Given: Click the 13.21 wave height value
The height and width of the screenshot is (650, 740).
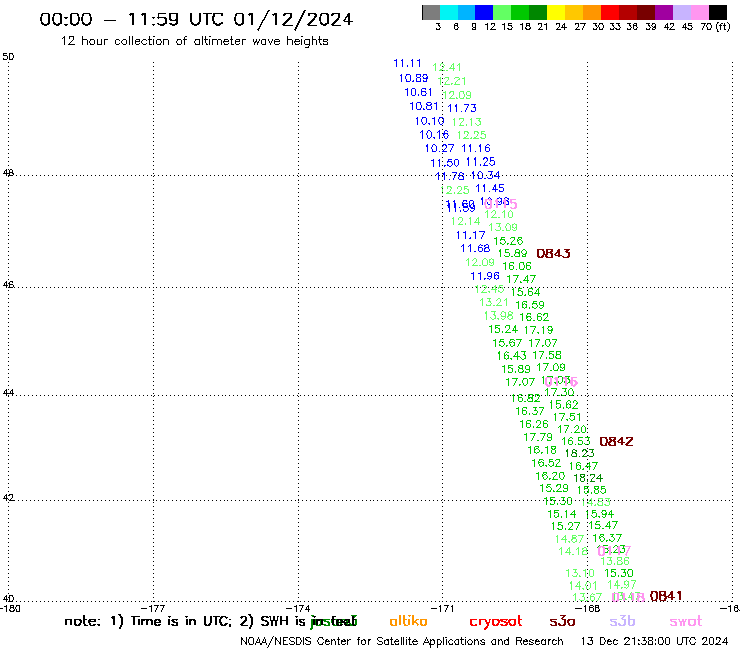Looking at the screenshot, I should pos(494,302).
